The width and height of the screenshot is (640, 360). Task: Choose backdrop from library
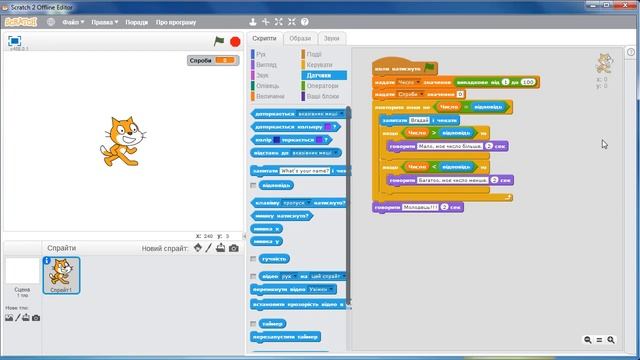[9, 318]
